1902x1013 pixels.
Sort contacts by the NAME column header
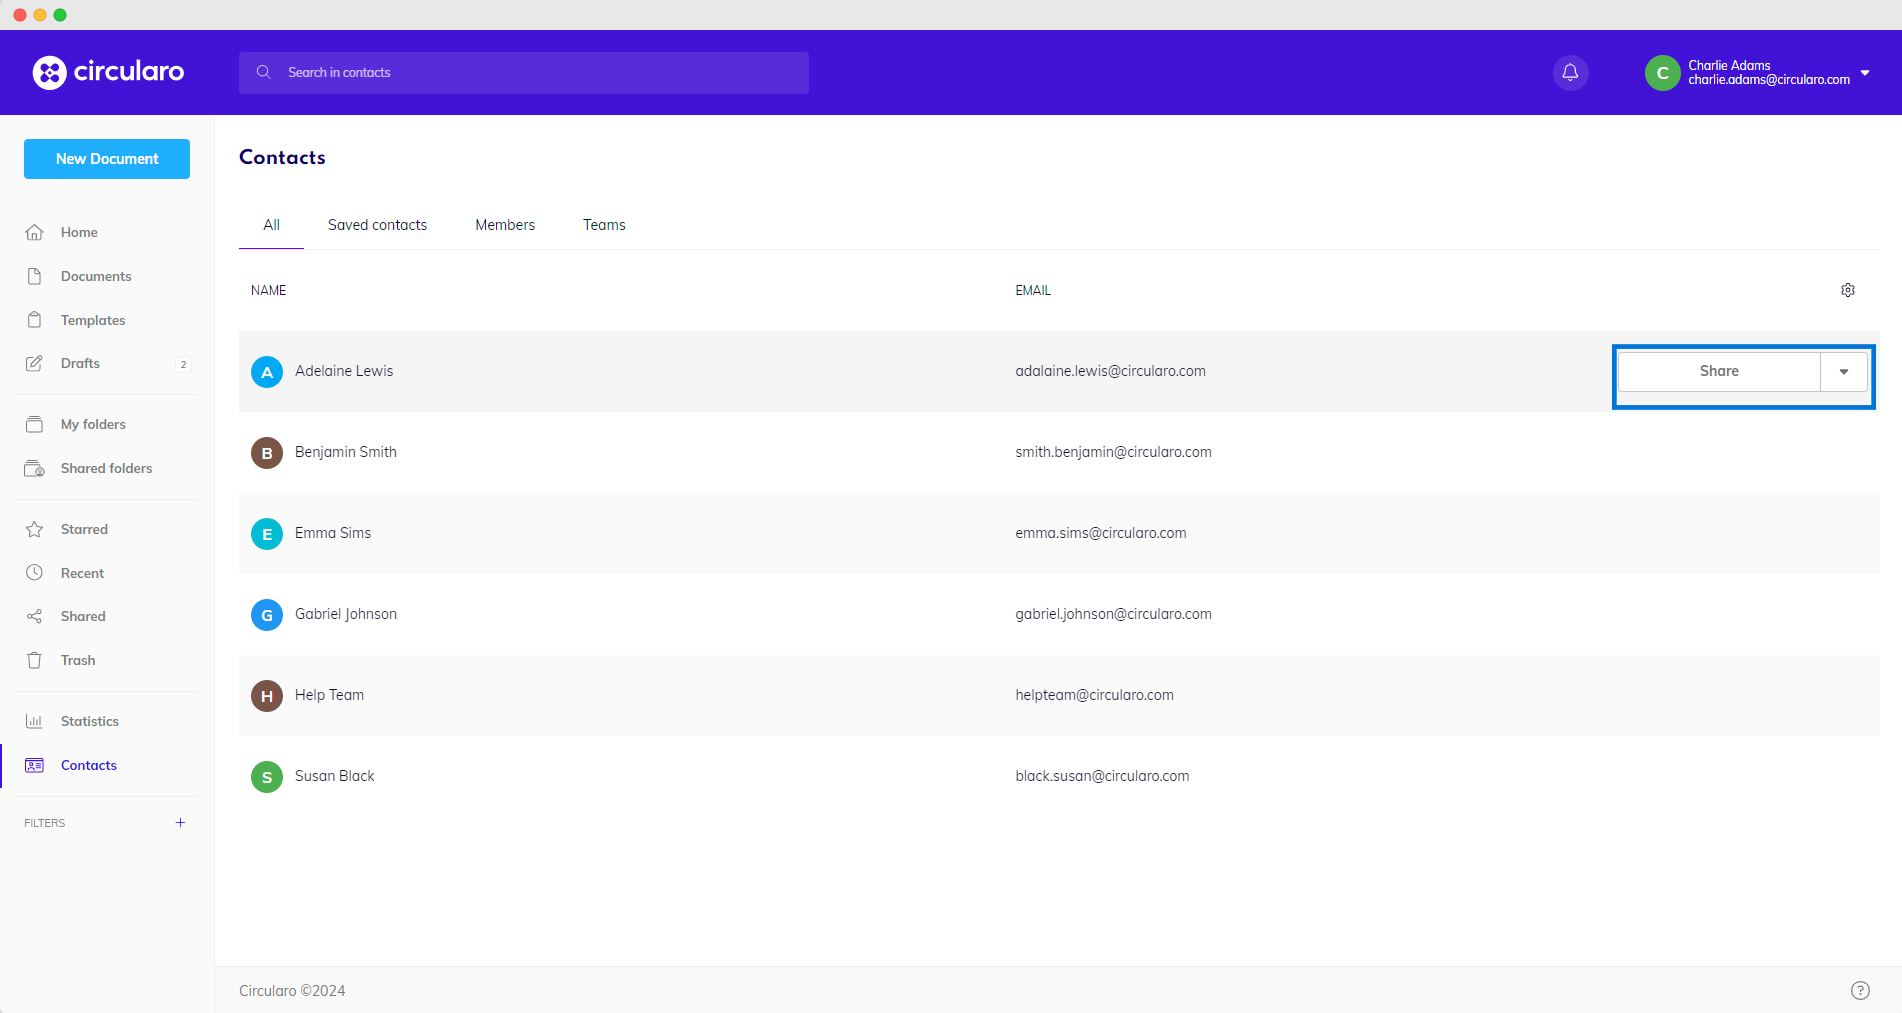pos(268,290)
